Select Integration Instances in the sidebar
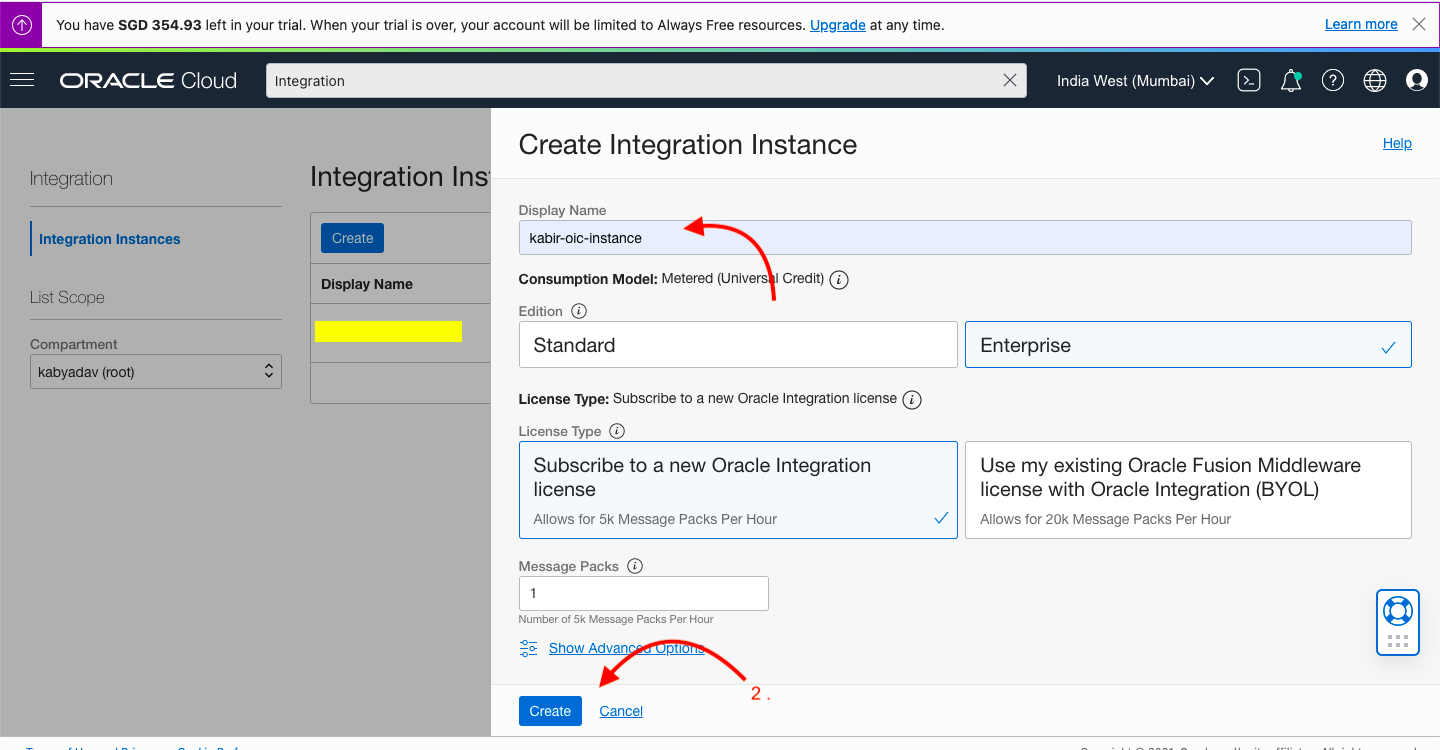 [109, 238]
